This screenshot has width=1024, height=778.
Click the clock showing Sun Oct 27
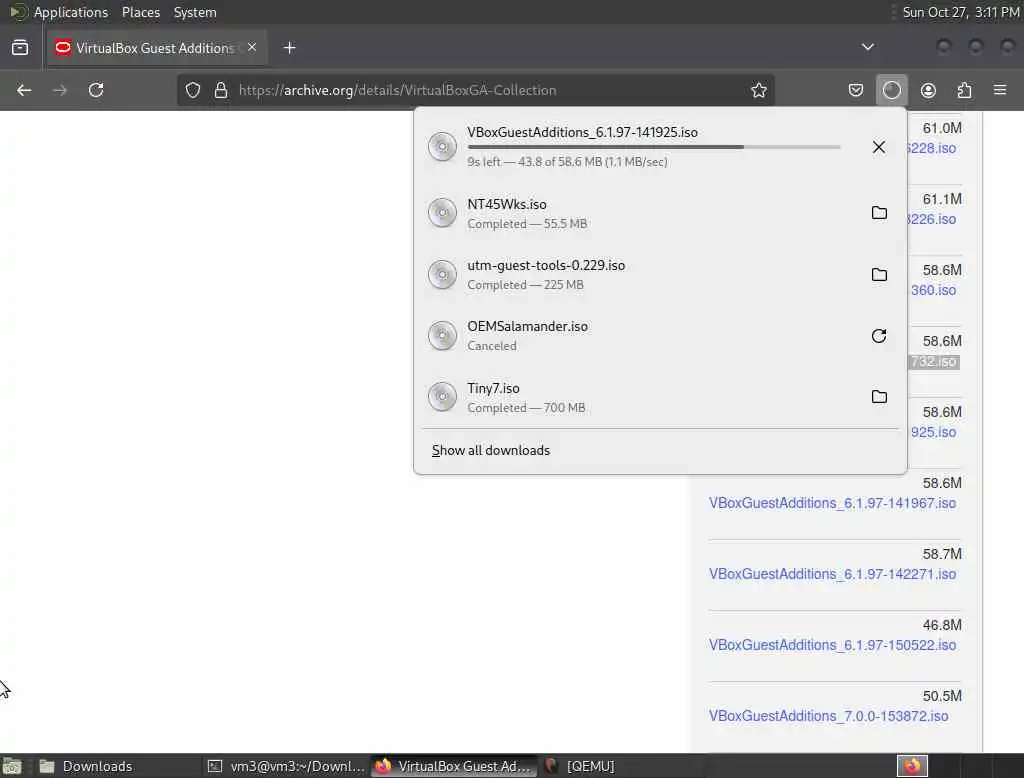coord(961,12)
